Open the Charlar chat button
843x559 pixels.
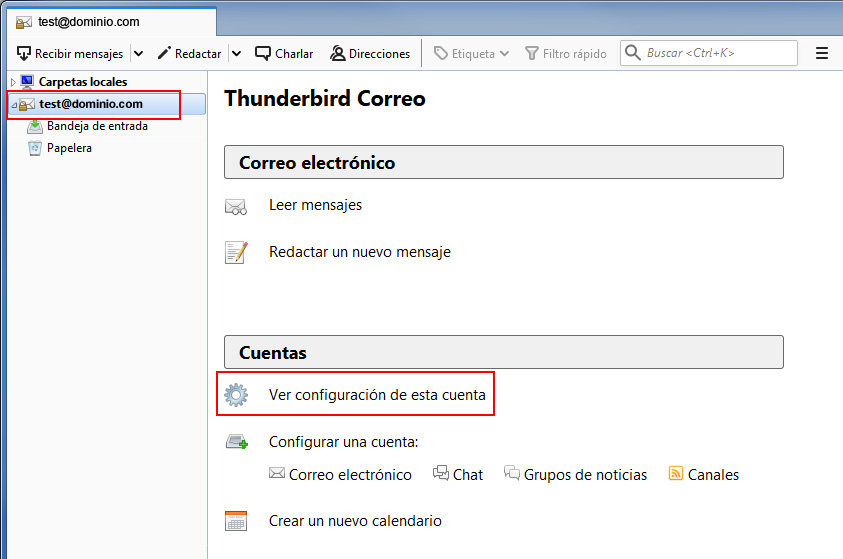click(x=284, y=53)
